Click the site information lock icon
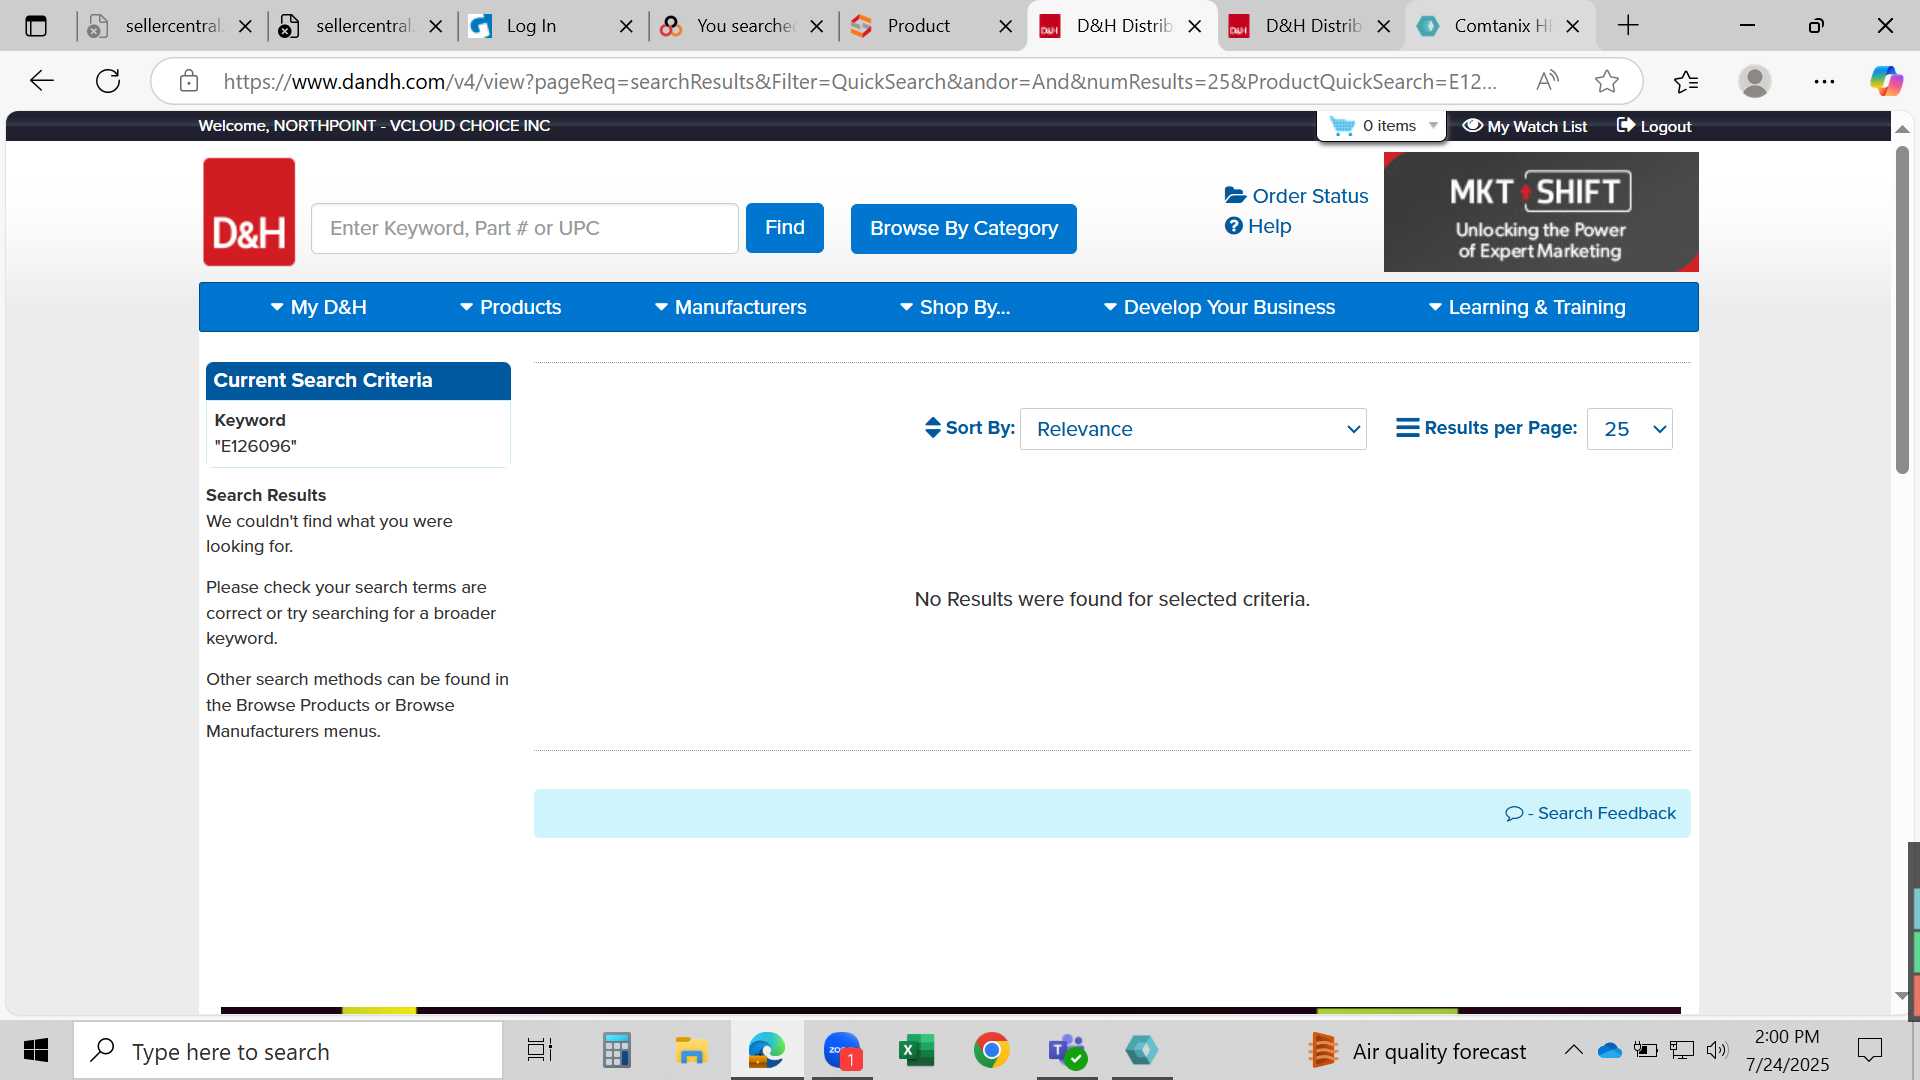 coord(189,81)
